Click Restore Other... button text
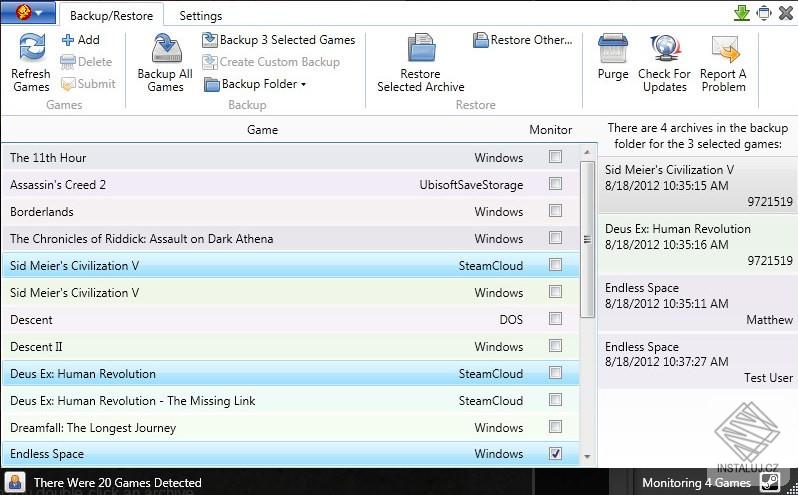This screenshot has height=495, width=798. [x=531, y=40]
